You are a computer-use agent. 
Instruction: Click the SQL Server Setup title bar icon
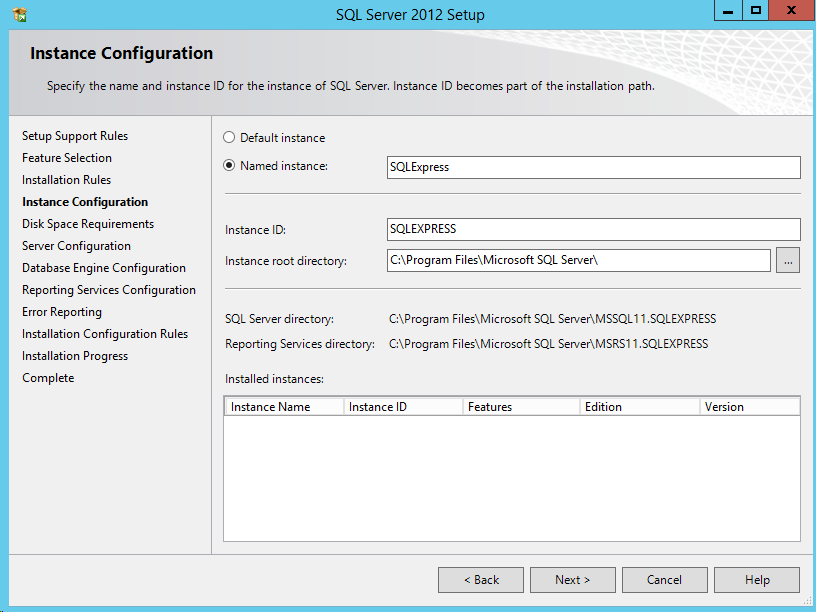pyautogui.click(x=19, y=15)
